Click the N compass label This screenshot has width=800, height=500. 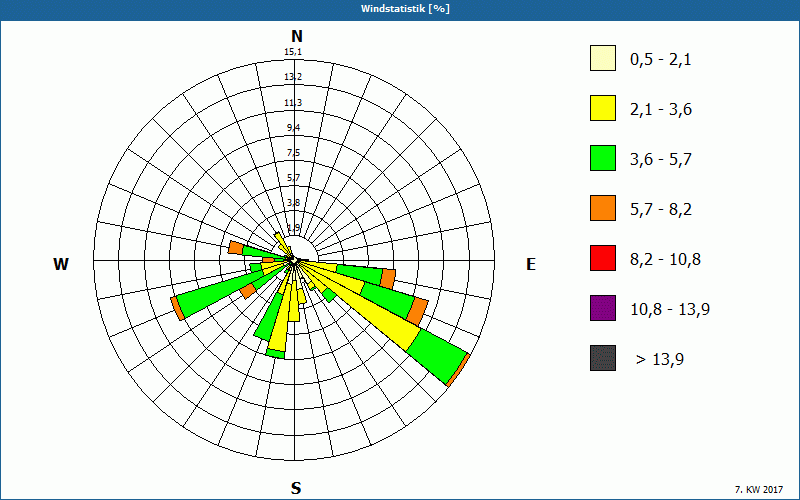[296, 36]
